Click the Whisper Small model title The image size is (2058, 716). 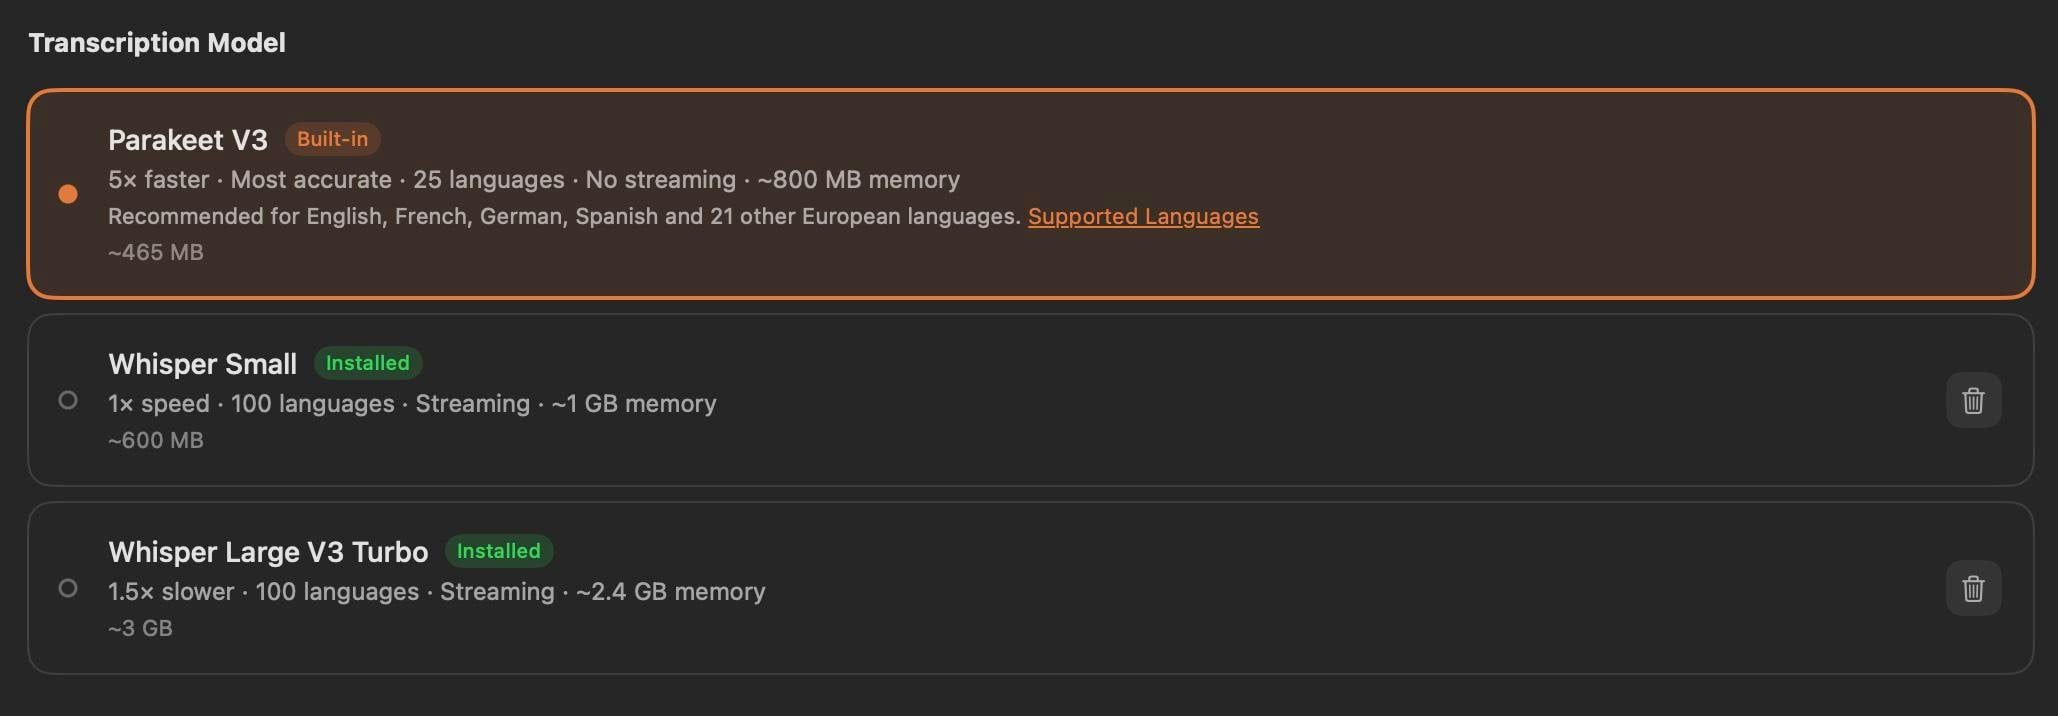[202, 364]
